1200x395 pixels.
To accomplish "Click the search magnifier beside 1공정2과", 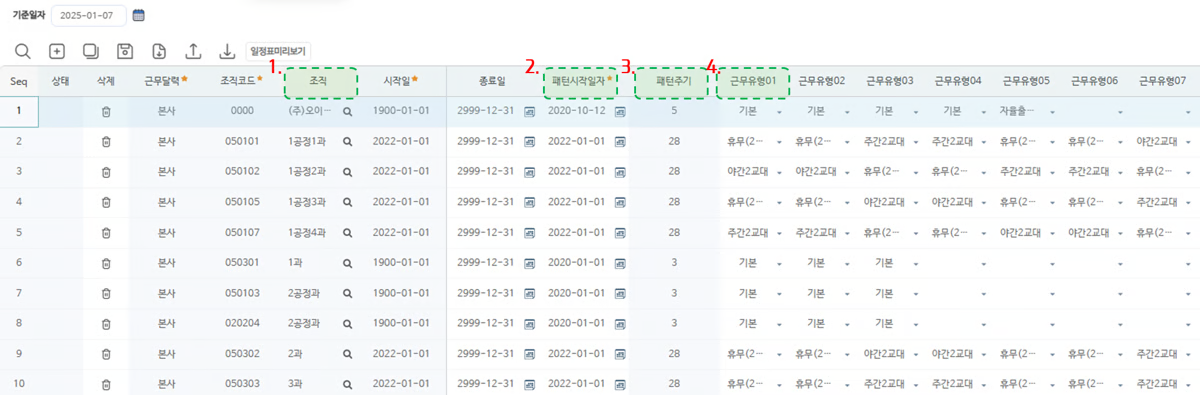I will tap(348, 172).
